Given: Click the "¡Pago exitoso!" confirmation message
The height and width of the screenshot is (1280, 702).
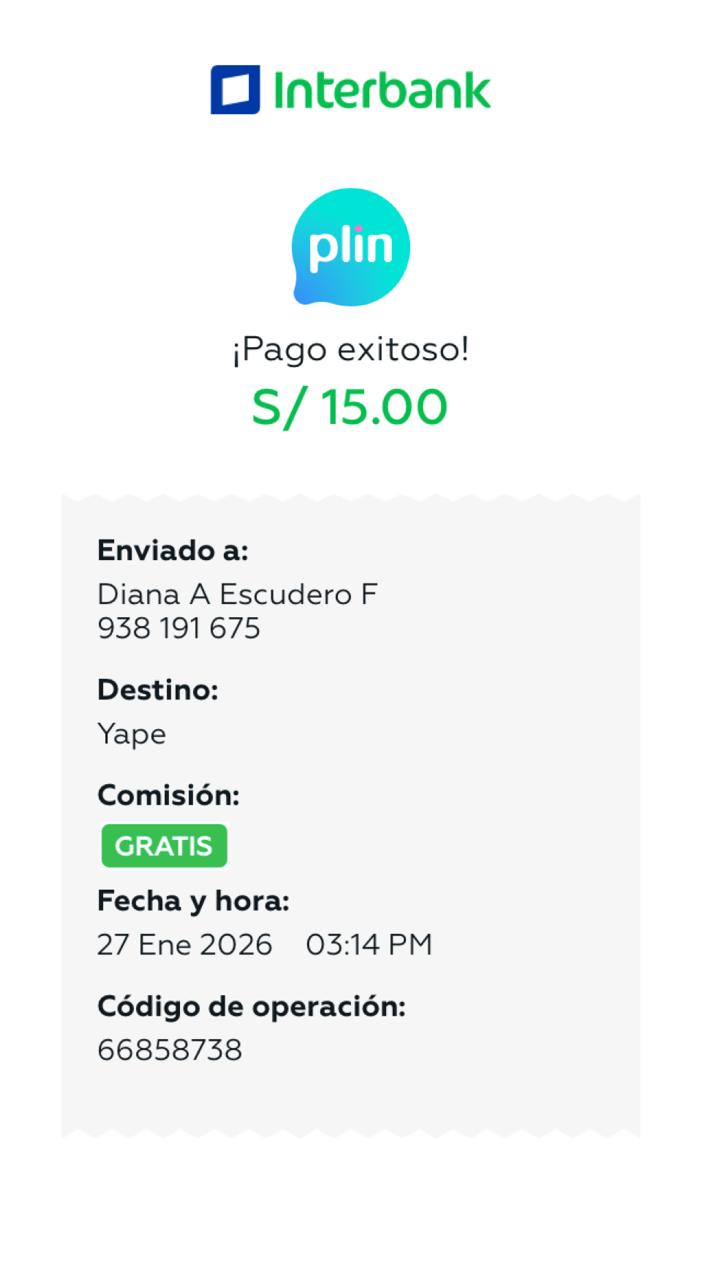Looking at the screenshot, I should click(x=350, y=350).
